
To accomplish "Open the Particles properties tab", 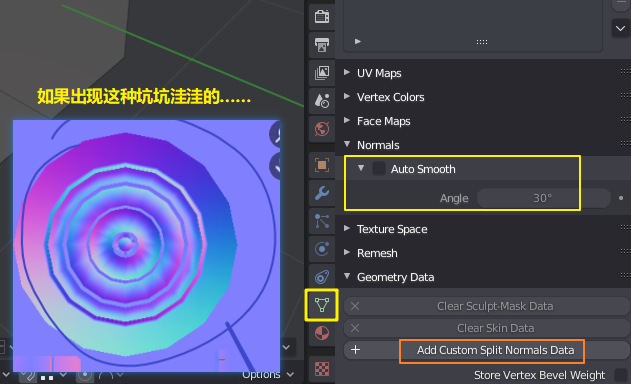I will (322, 221).
